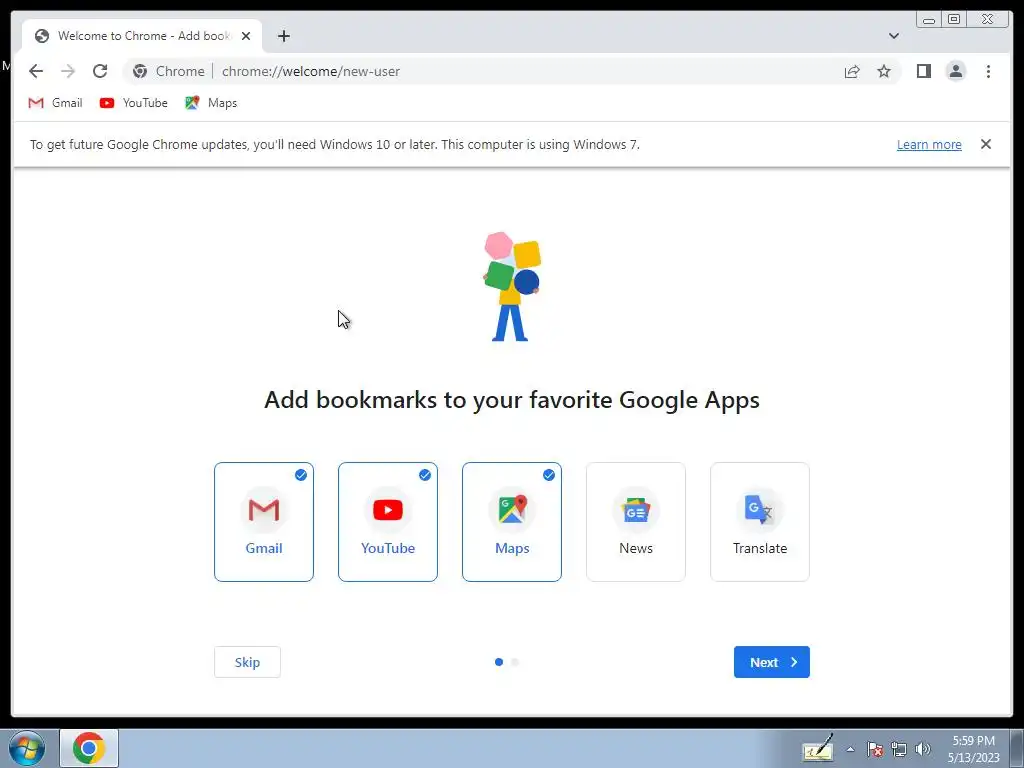Open the side panel icon
This screenshot has height=768, width=1024.
point(923,71)
